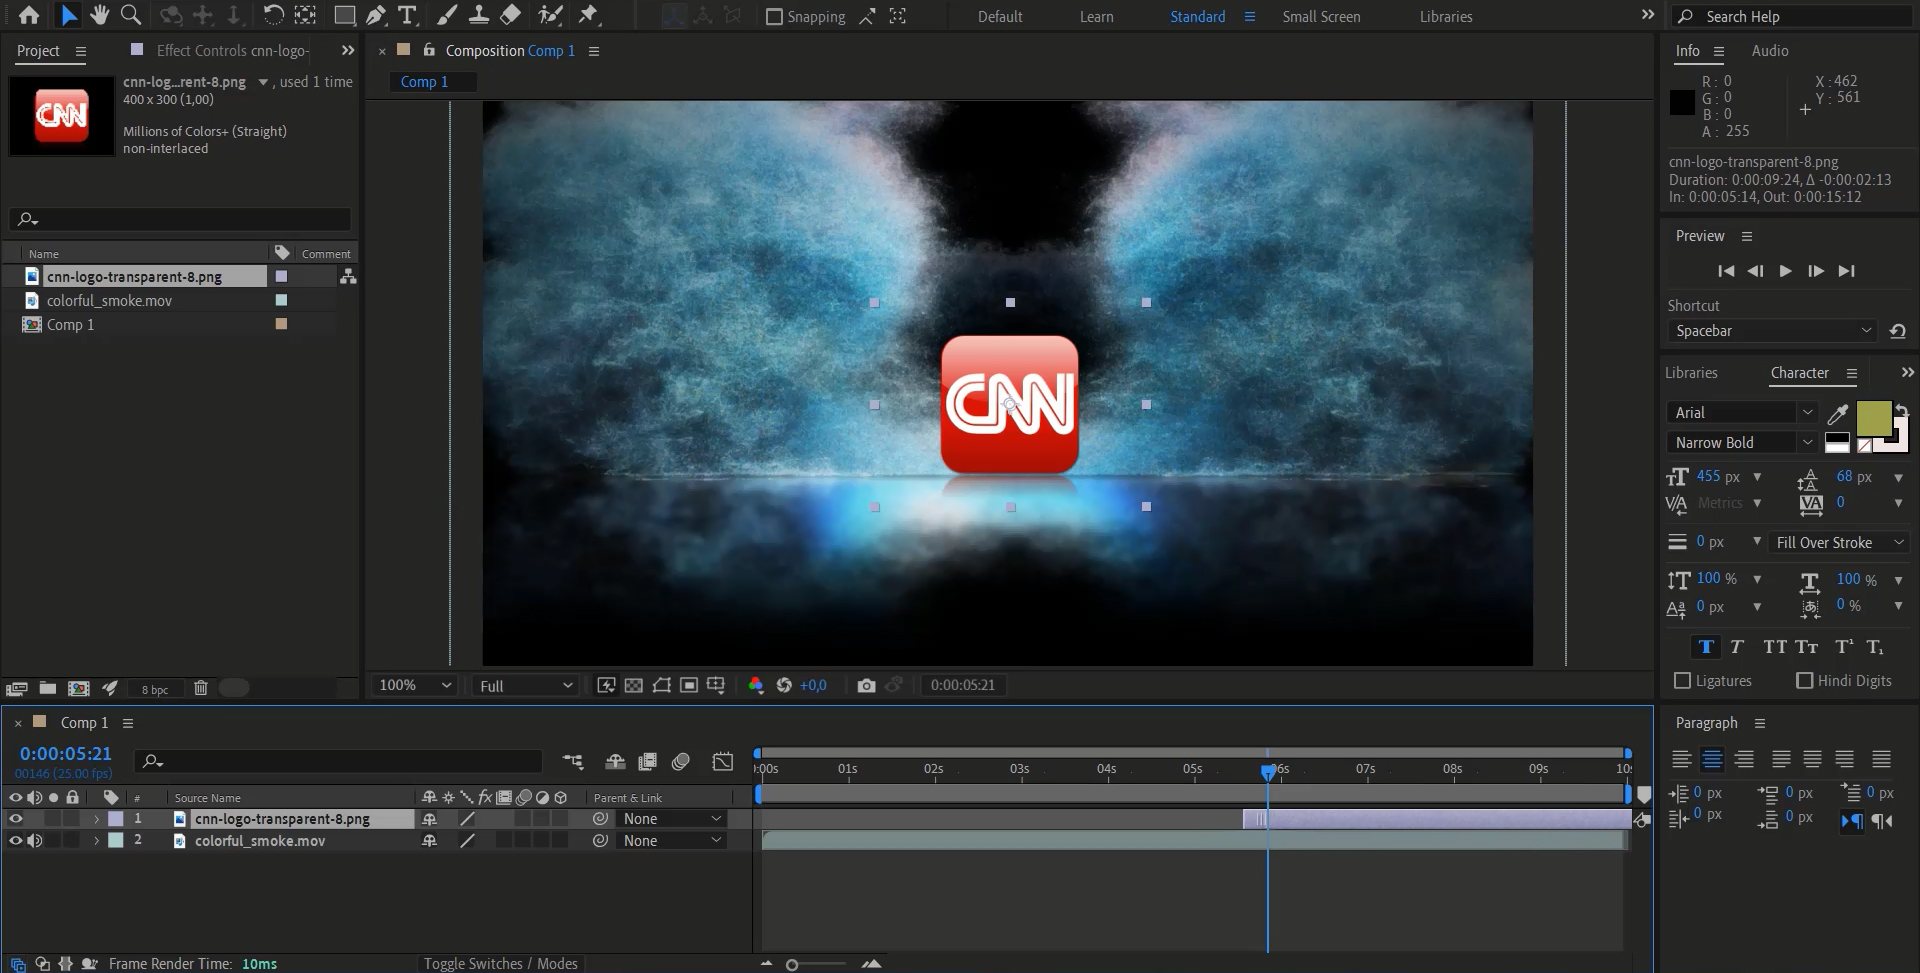This screenshot has width=1920, height=973.
Task: Toggle All Caps in Character panel
Action: (x=1775, y=647)
